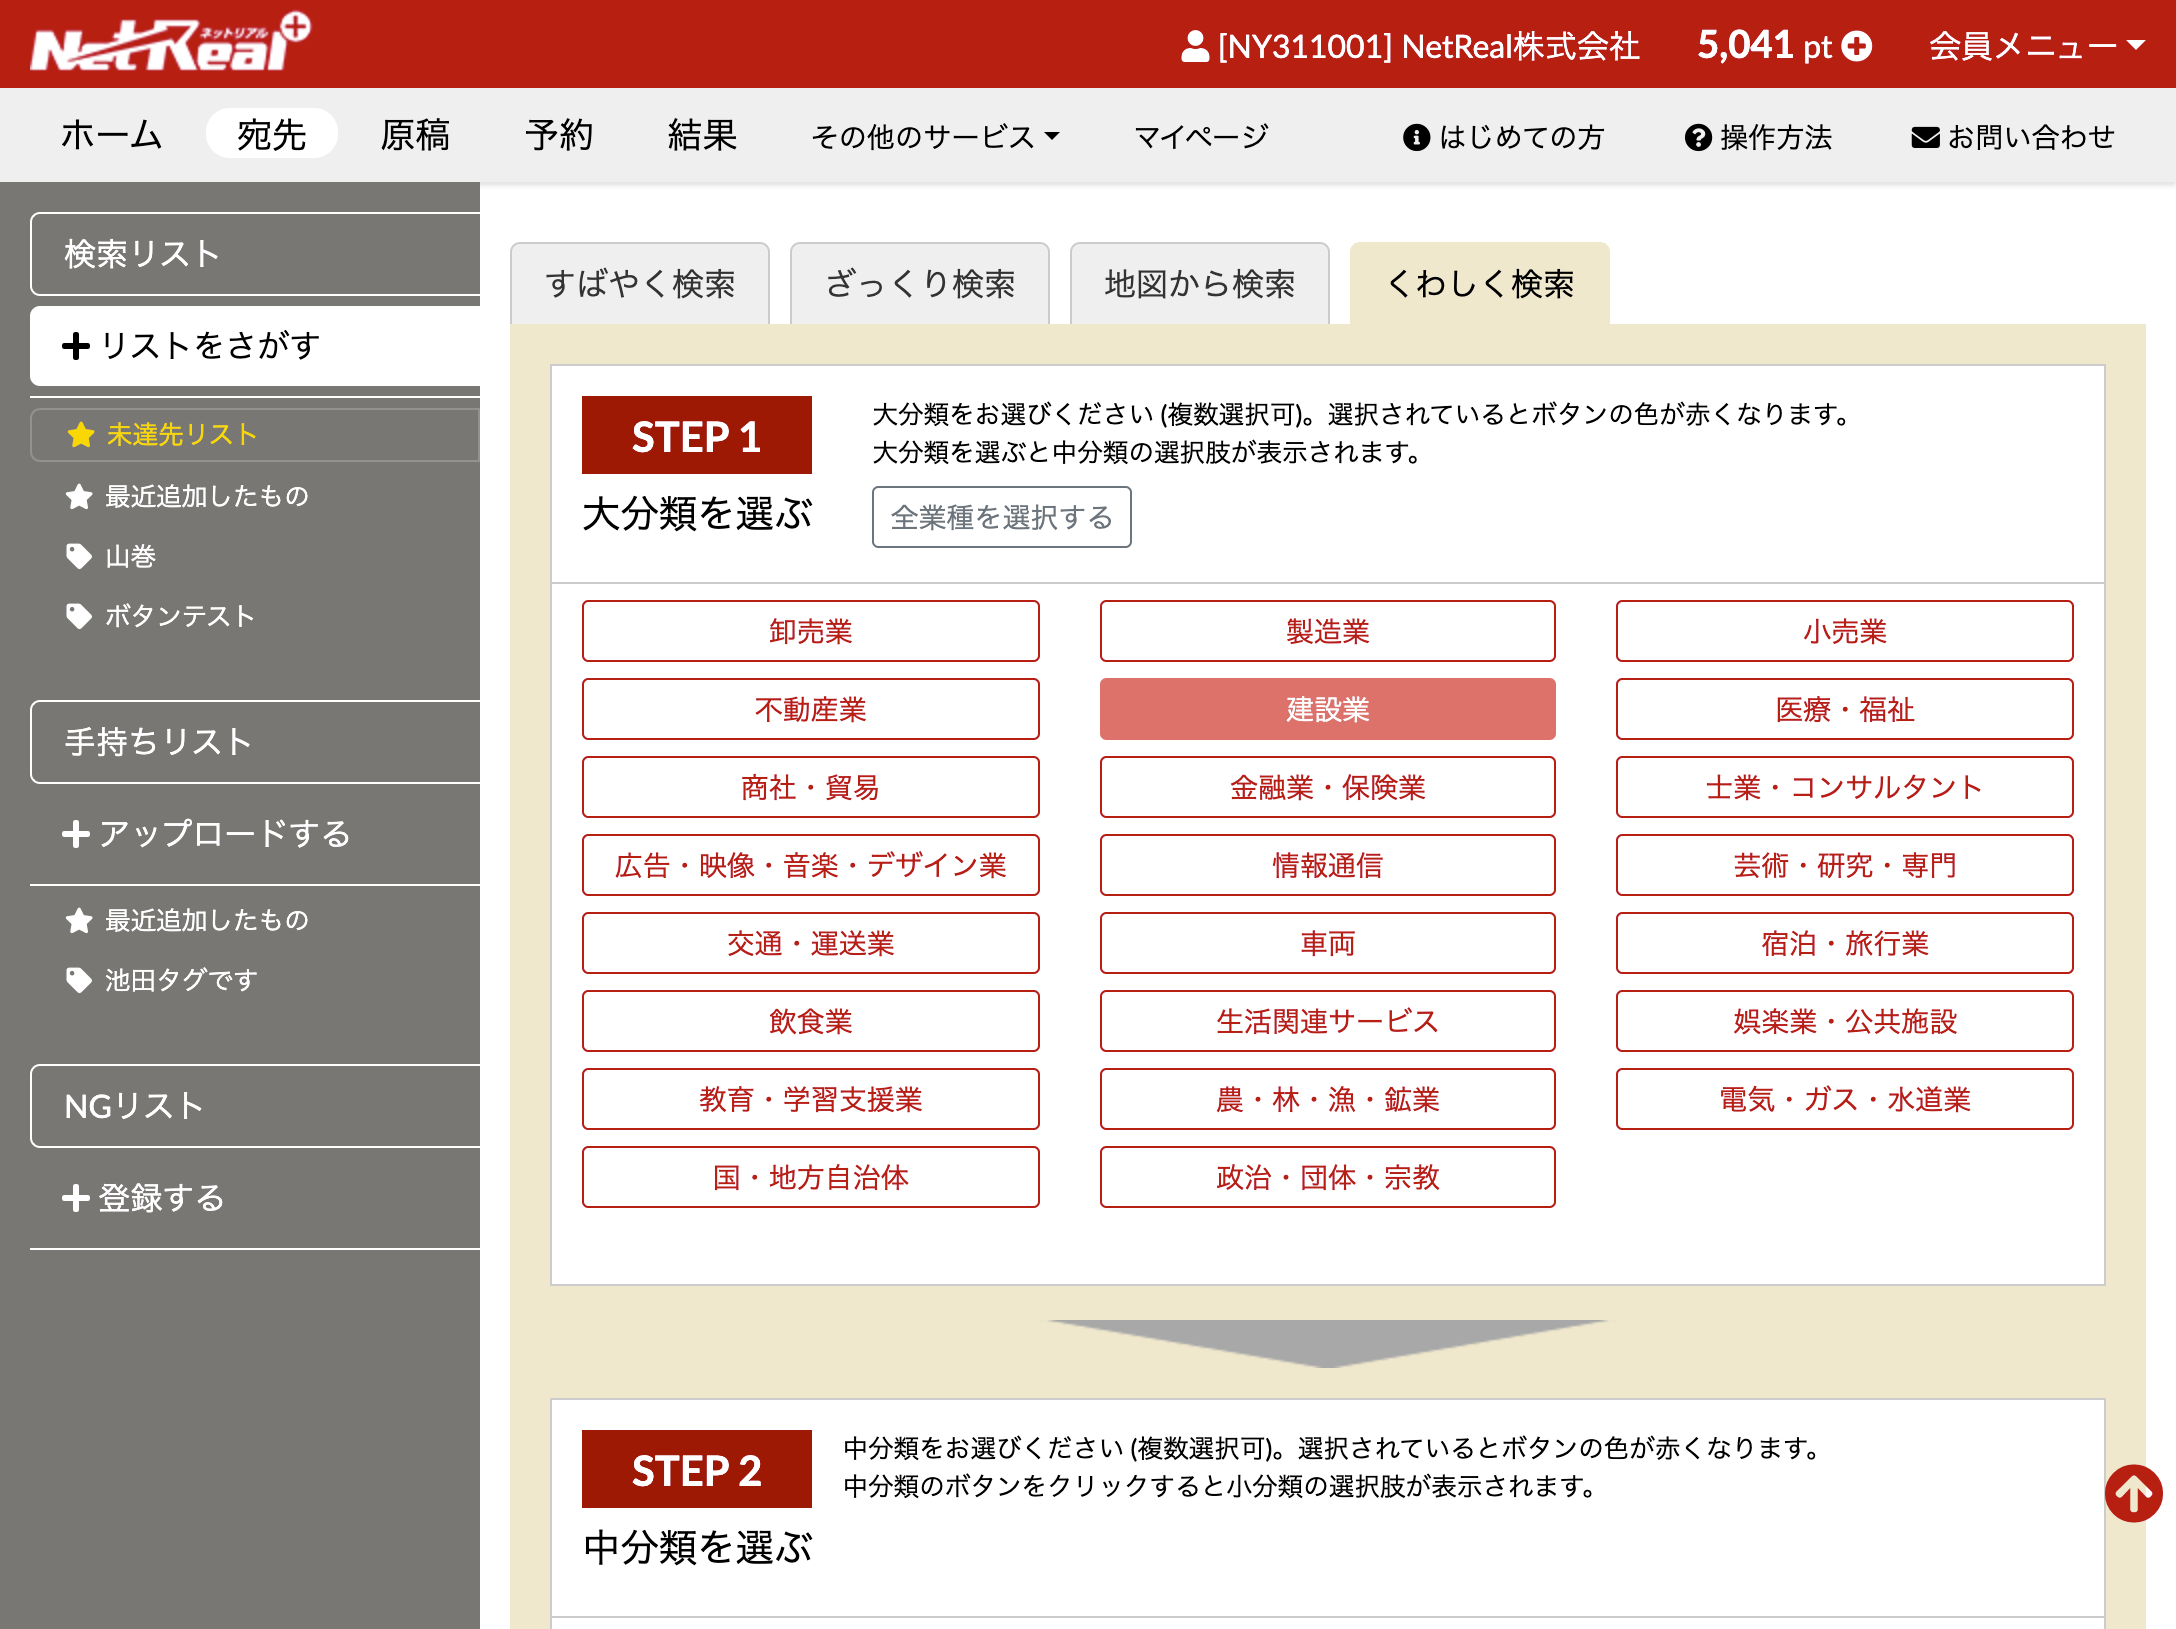The width and height of the screenshot is (2176, 1629).
Task: Switch to the 地図から検索 tab
Action: [1200, 284]
